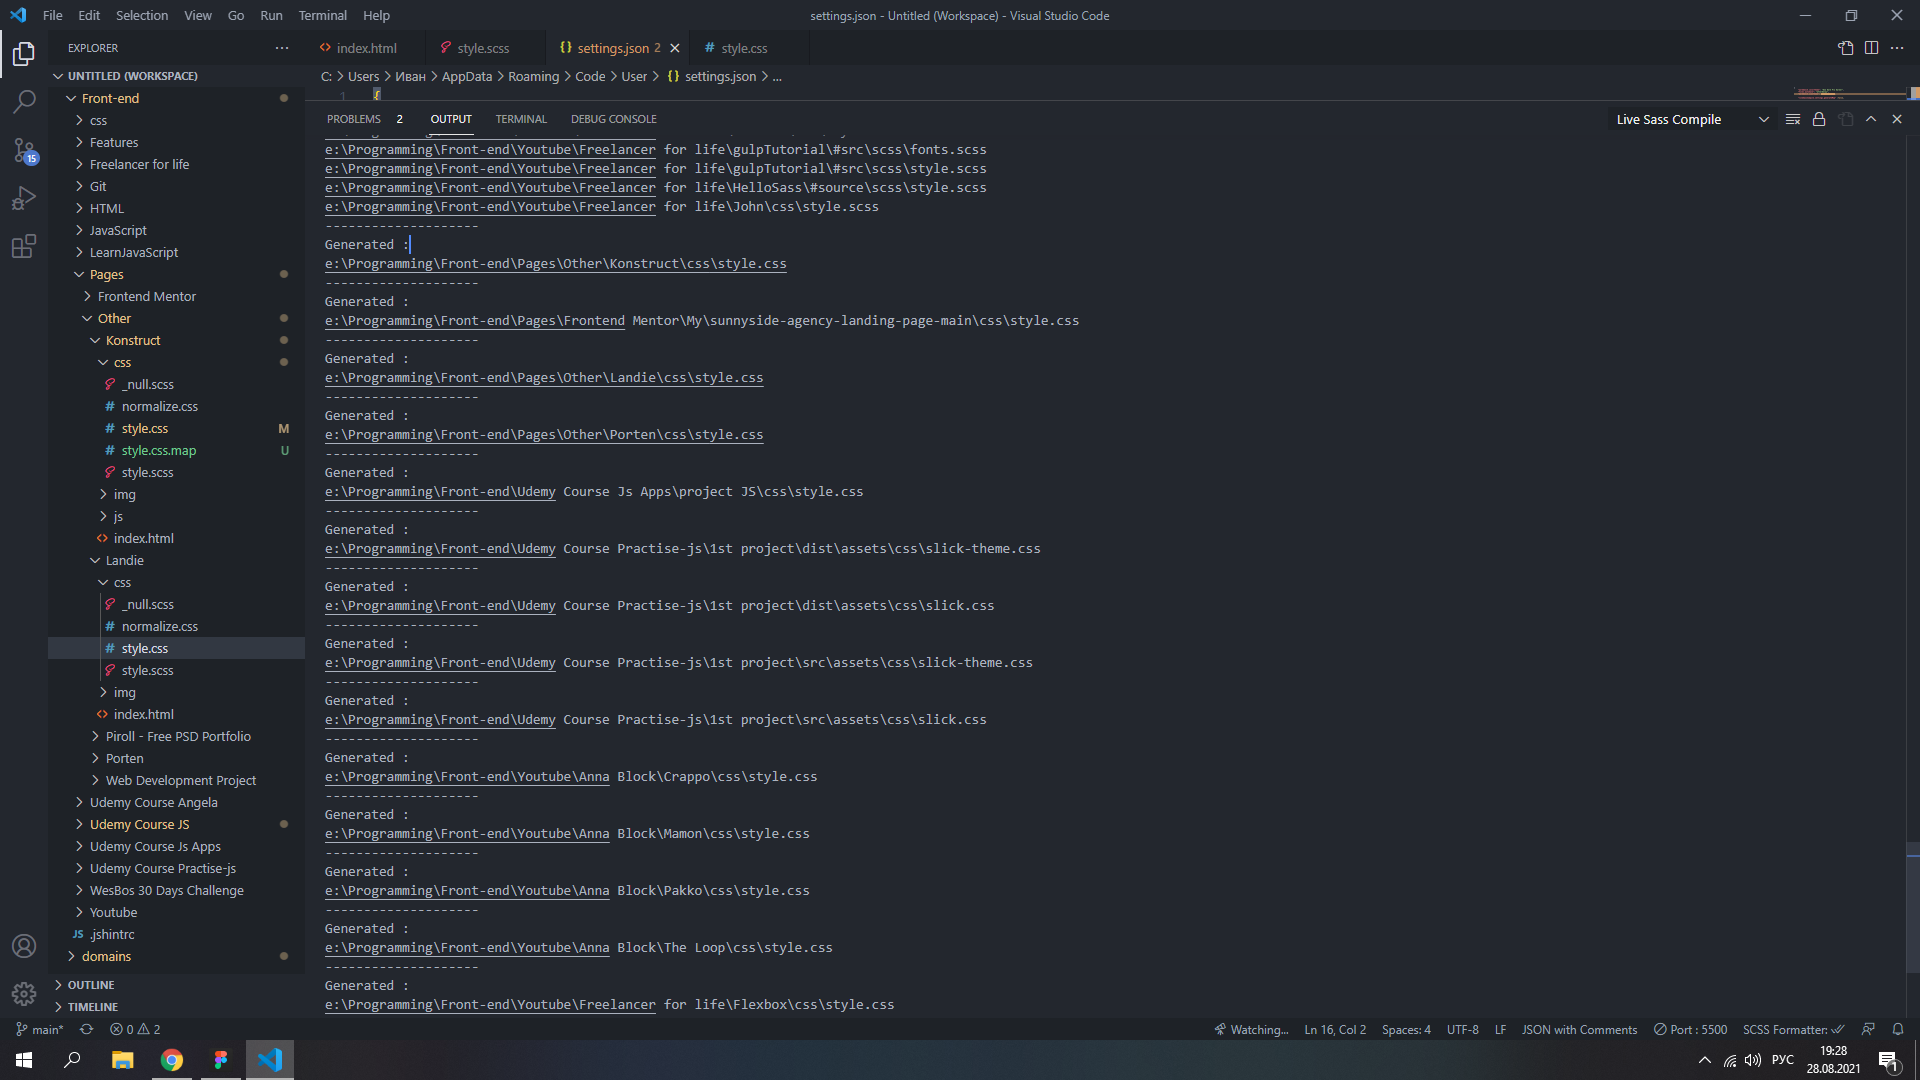The width and height of the screenshot is (1920, 1080).
Task: Open Chrome from the taskbar
Action: (172, 1060)
